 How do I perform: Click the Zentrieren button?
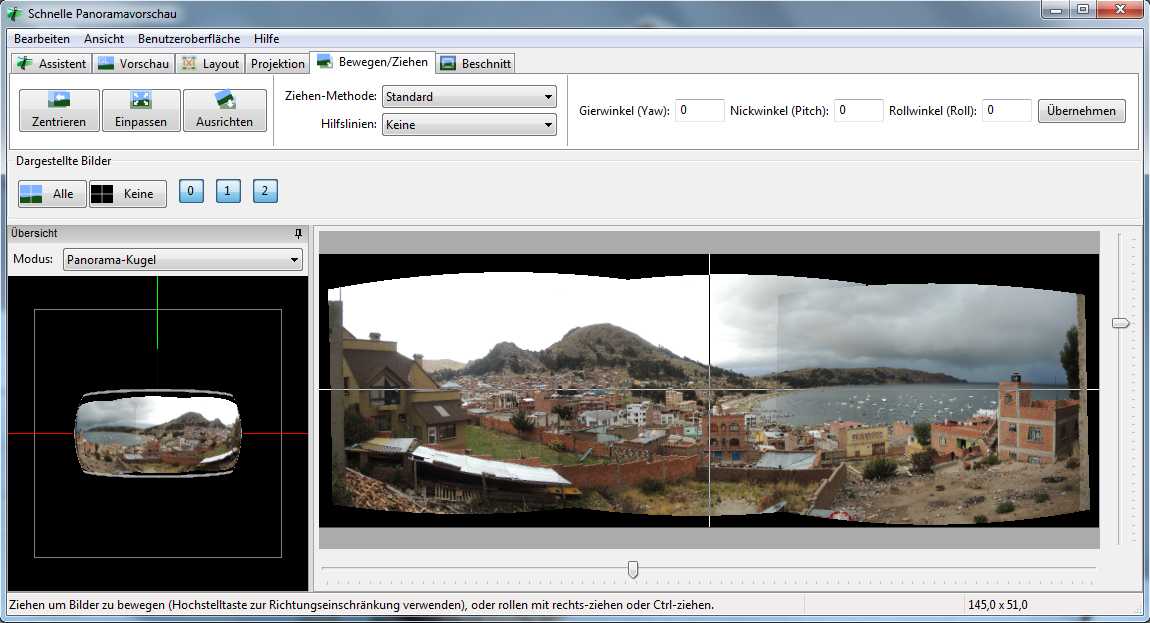click(59, 110)
